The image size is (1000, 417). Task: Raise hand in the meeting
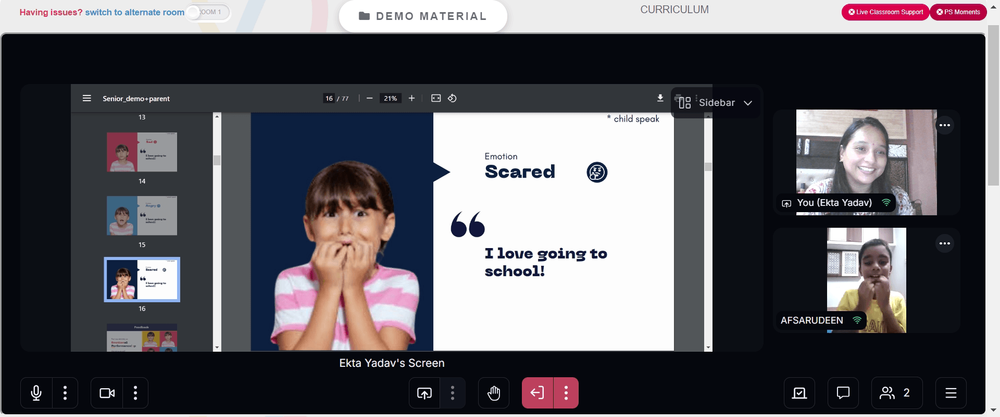[494, 393]
